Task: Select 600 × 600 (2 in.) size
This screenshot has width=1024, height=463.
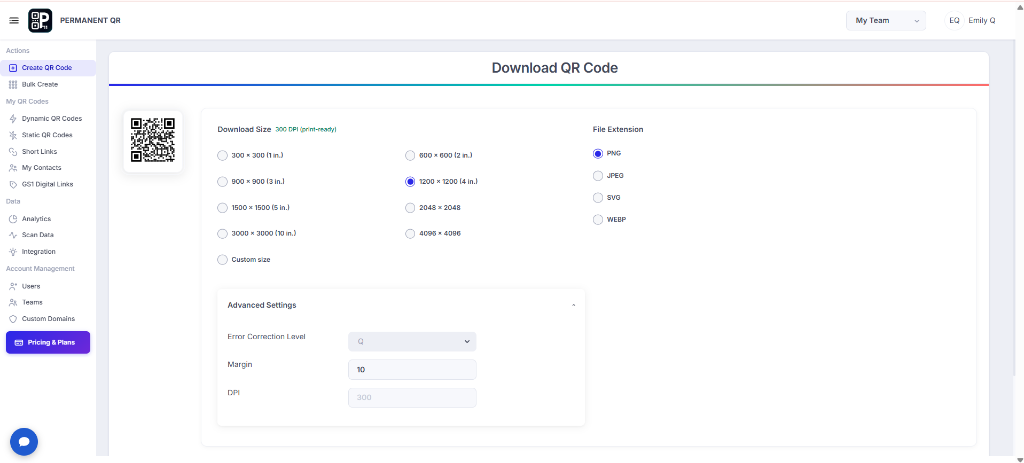Action: tap(410, 155)
